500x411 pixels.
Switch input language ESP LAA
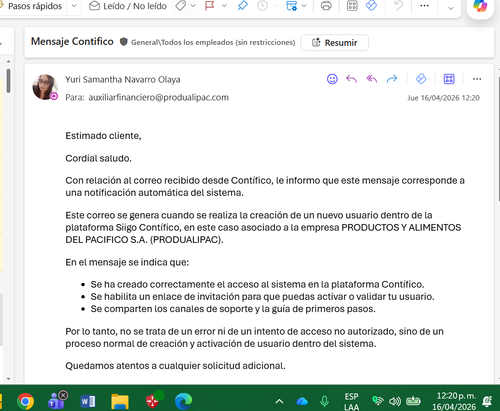coord(352,401)
